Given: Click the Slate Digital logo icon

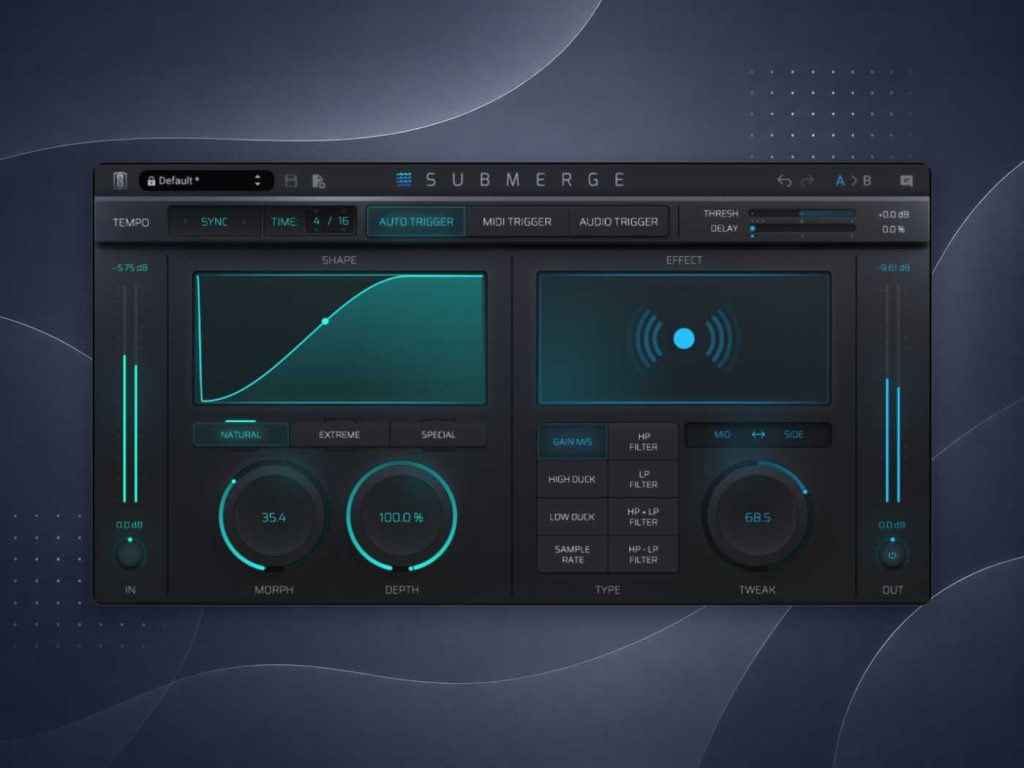Looking at the screenshot, I should click(120, 180).
